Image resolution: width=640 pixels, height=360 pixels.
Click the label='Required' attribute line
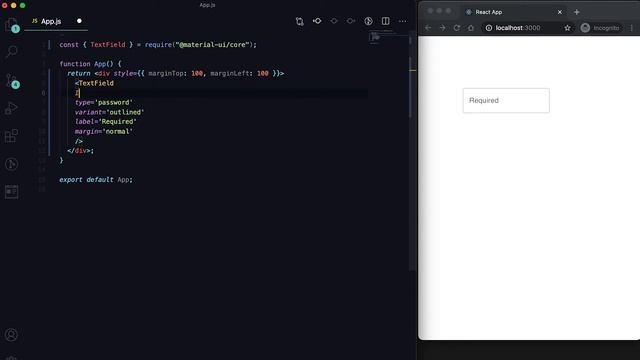click(x=106, y=121)
